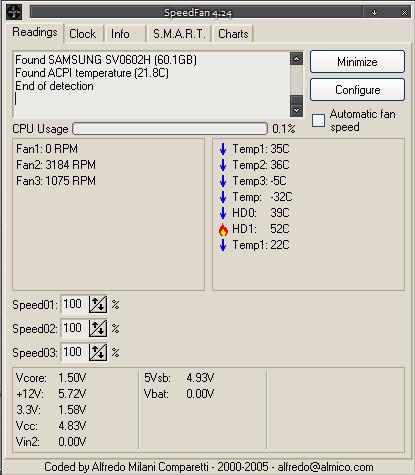Toggle the Automatic fan speed checkbox
The width and height of the screenshot is (415, 475).
point(318,120)
